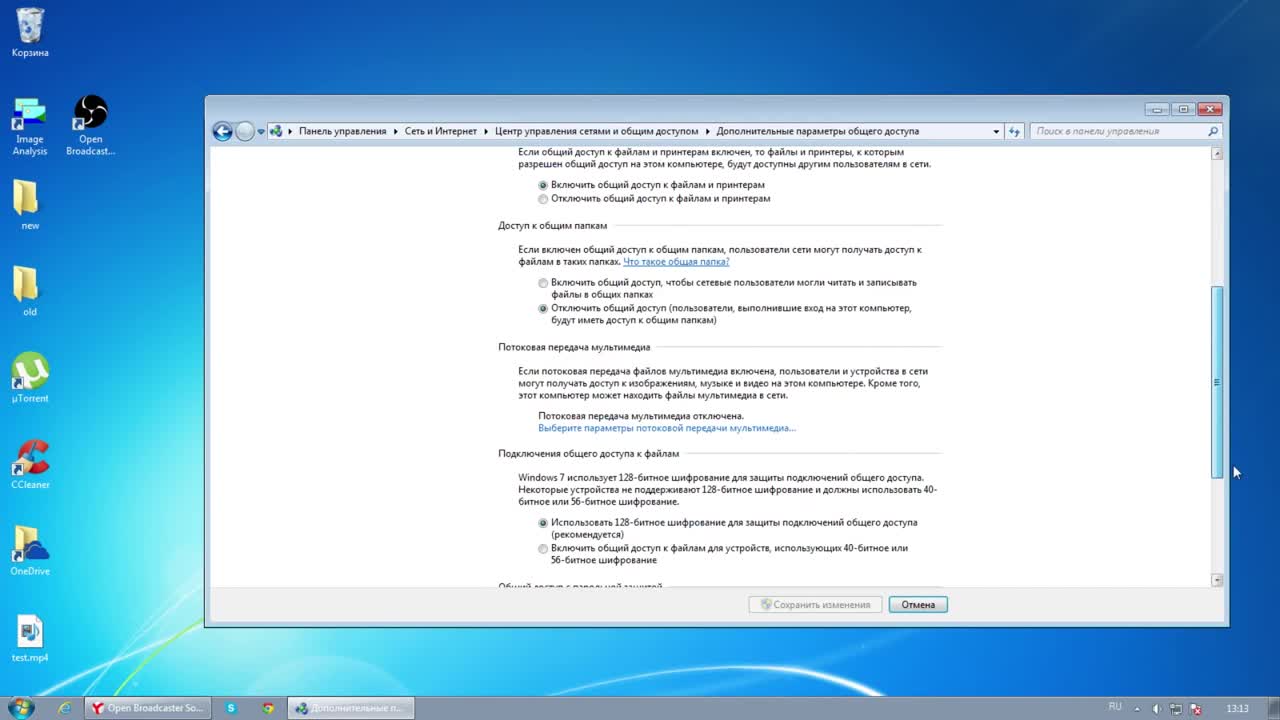The width and height of the screenshot is (1280, 720).
Task: Click 'Дополнительные параметры общего доступа' breadcrumb
Action: coord(817,131)
